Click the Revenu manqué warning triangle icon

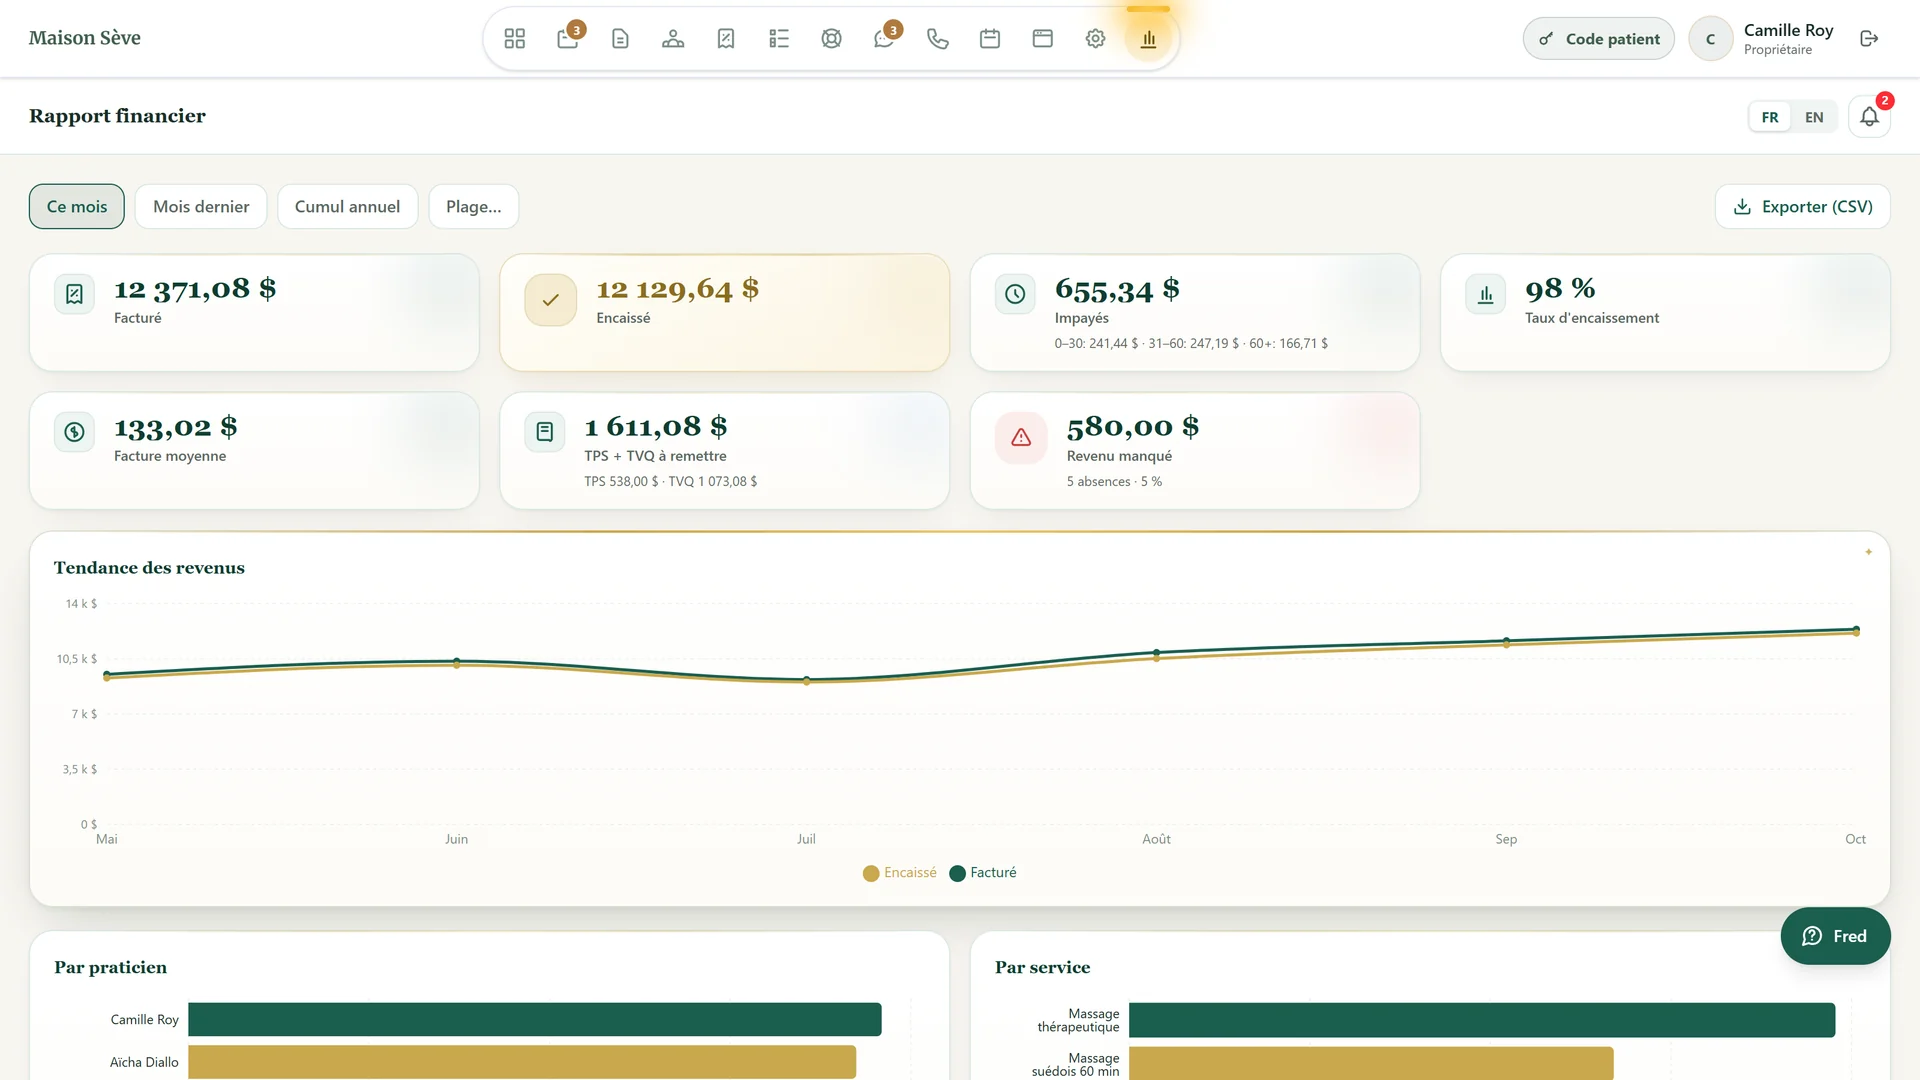pyautogui.click(x=1021, y=437)
